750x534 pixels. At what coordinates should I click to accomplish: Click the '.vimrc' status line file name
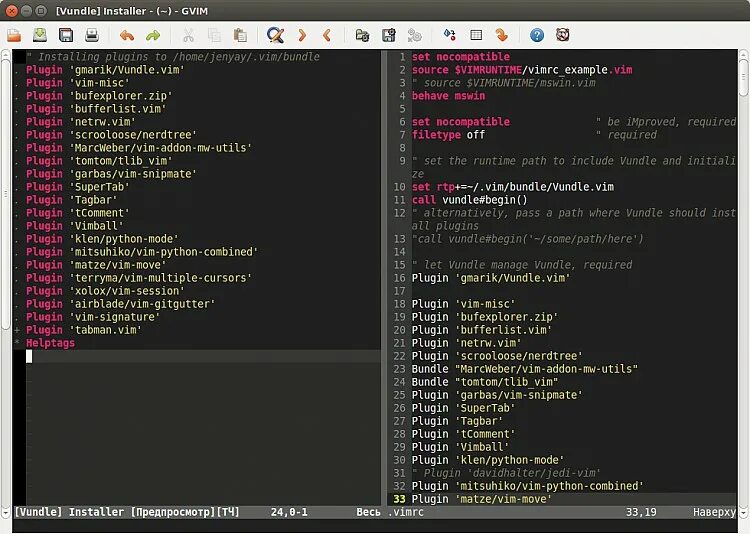[x=406, y=512]
